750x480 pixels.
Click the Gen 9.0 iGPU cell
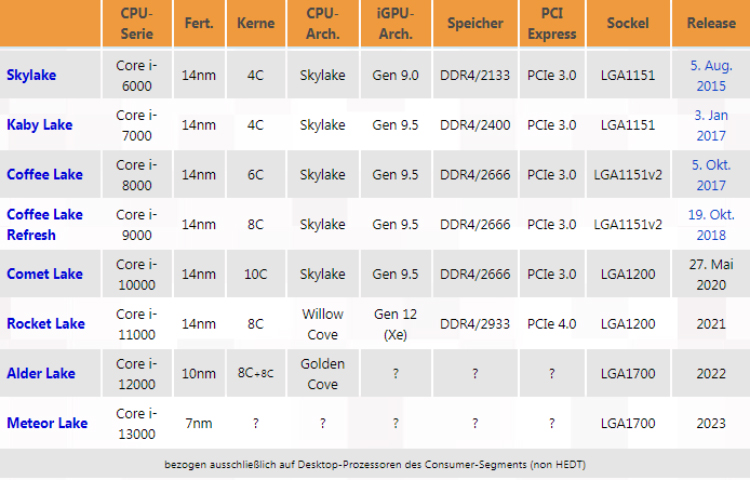pyautogui.click(x=396, y=75)
